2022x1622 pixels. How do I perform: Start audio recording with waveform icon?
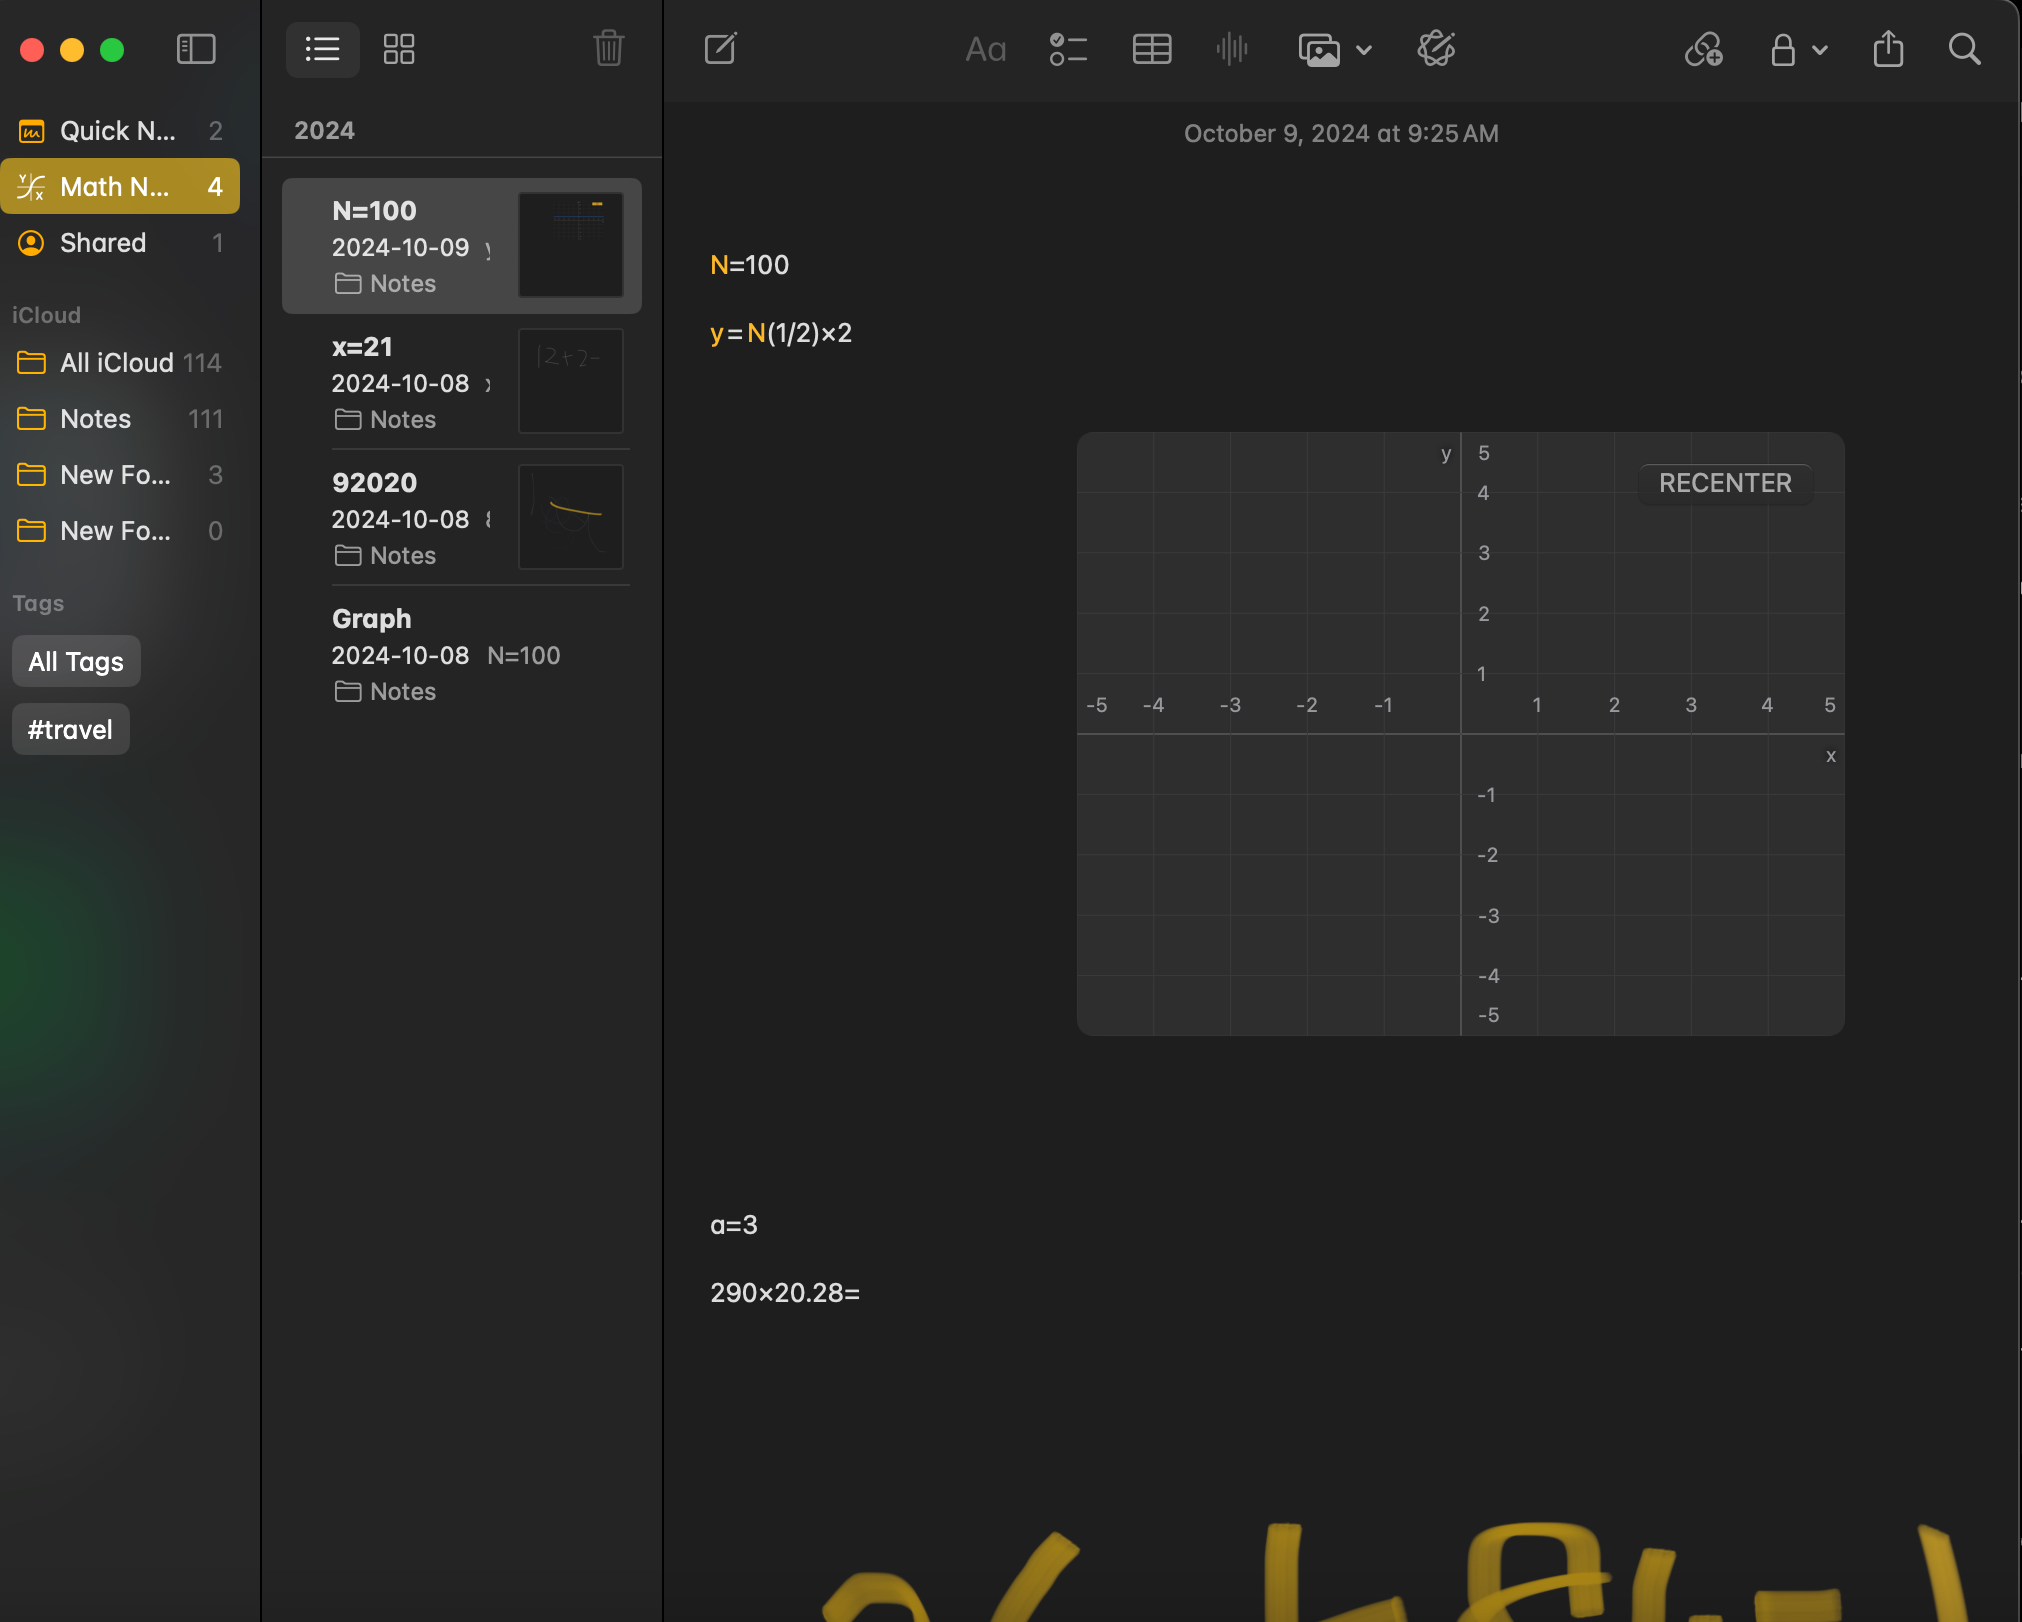[1232, 49]
